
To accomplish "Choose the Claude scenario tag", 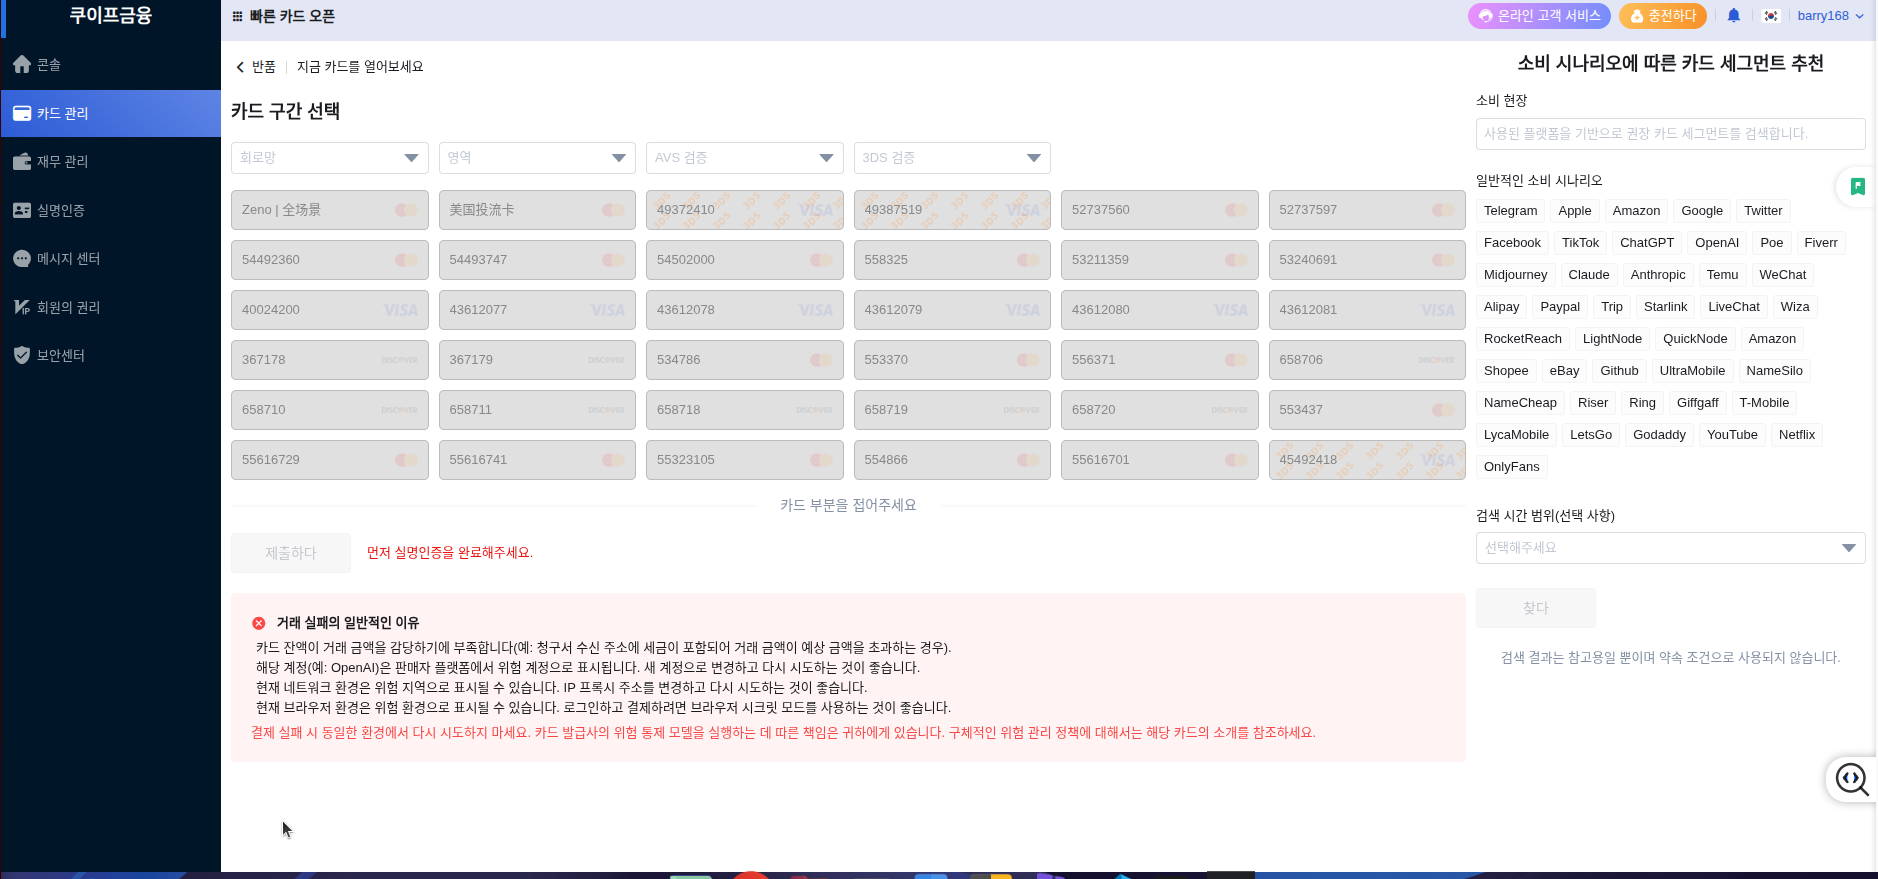I will (x=1589, y=275).
